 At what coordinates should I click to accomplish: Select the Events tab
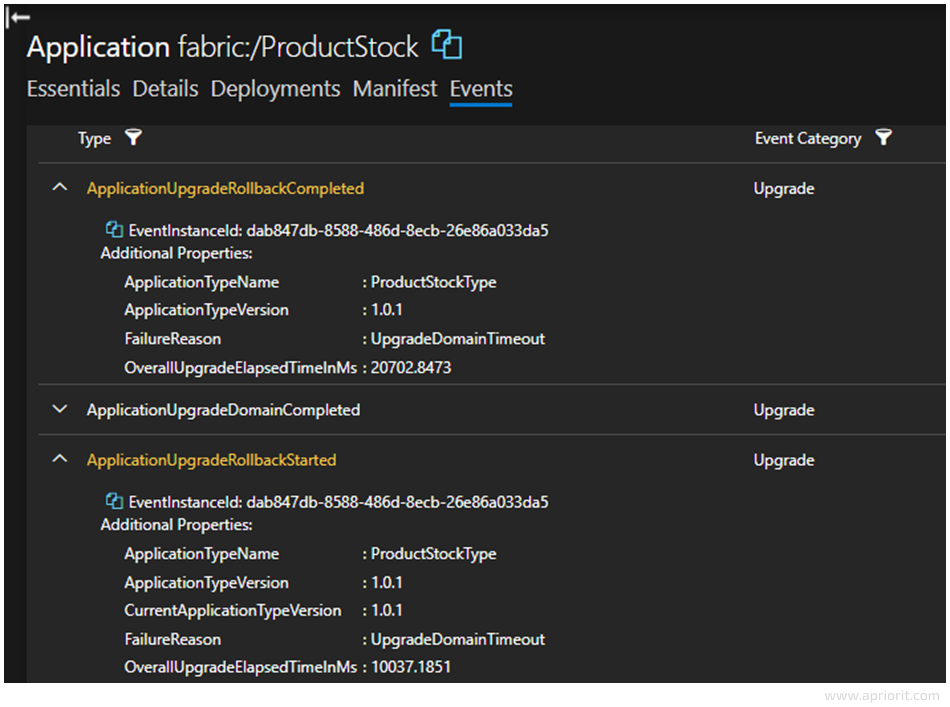pyautogui.click(x=481, y=90)
